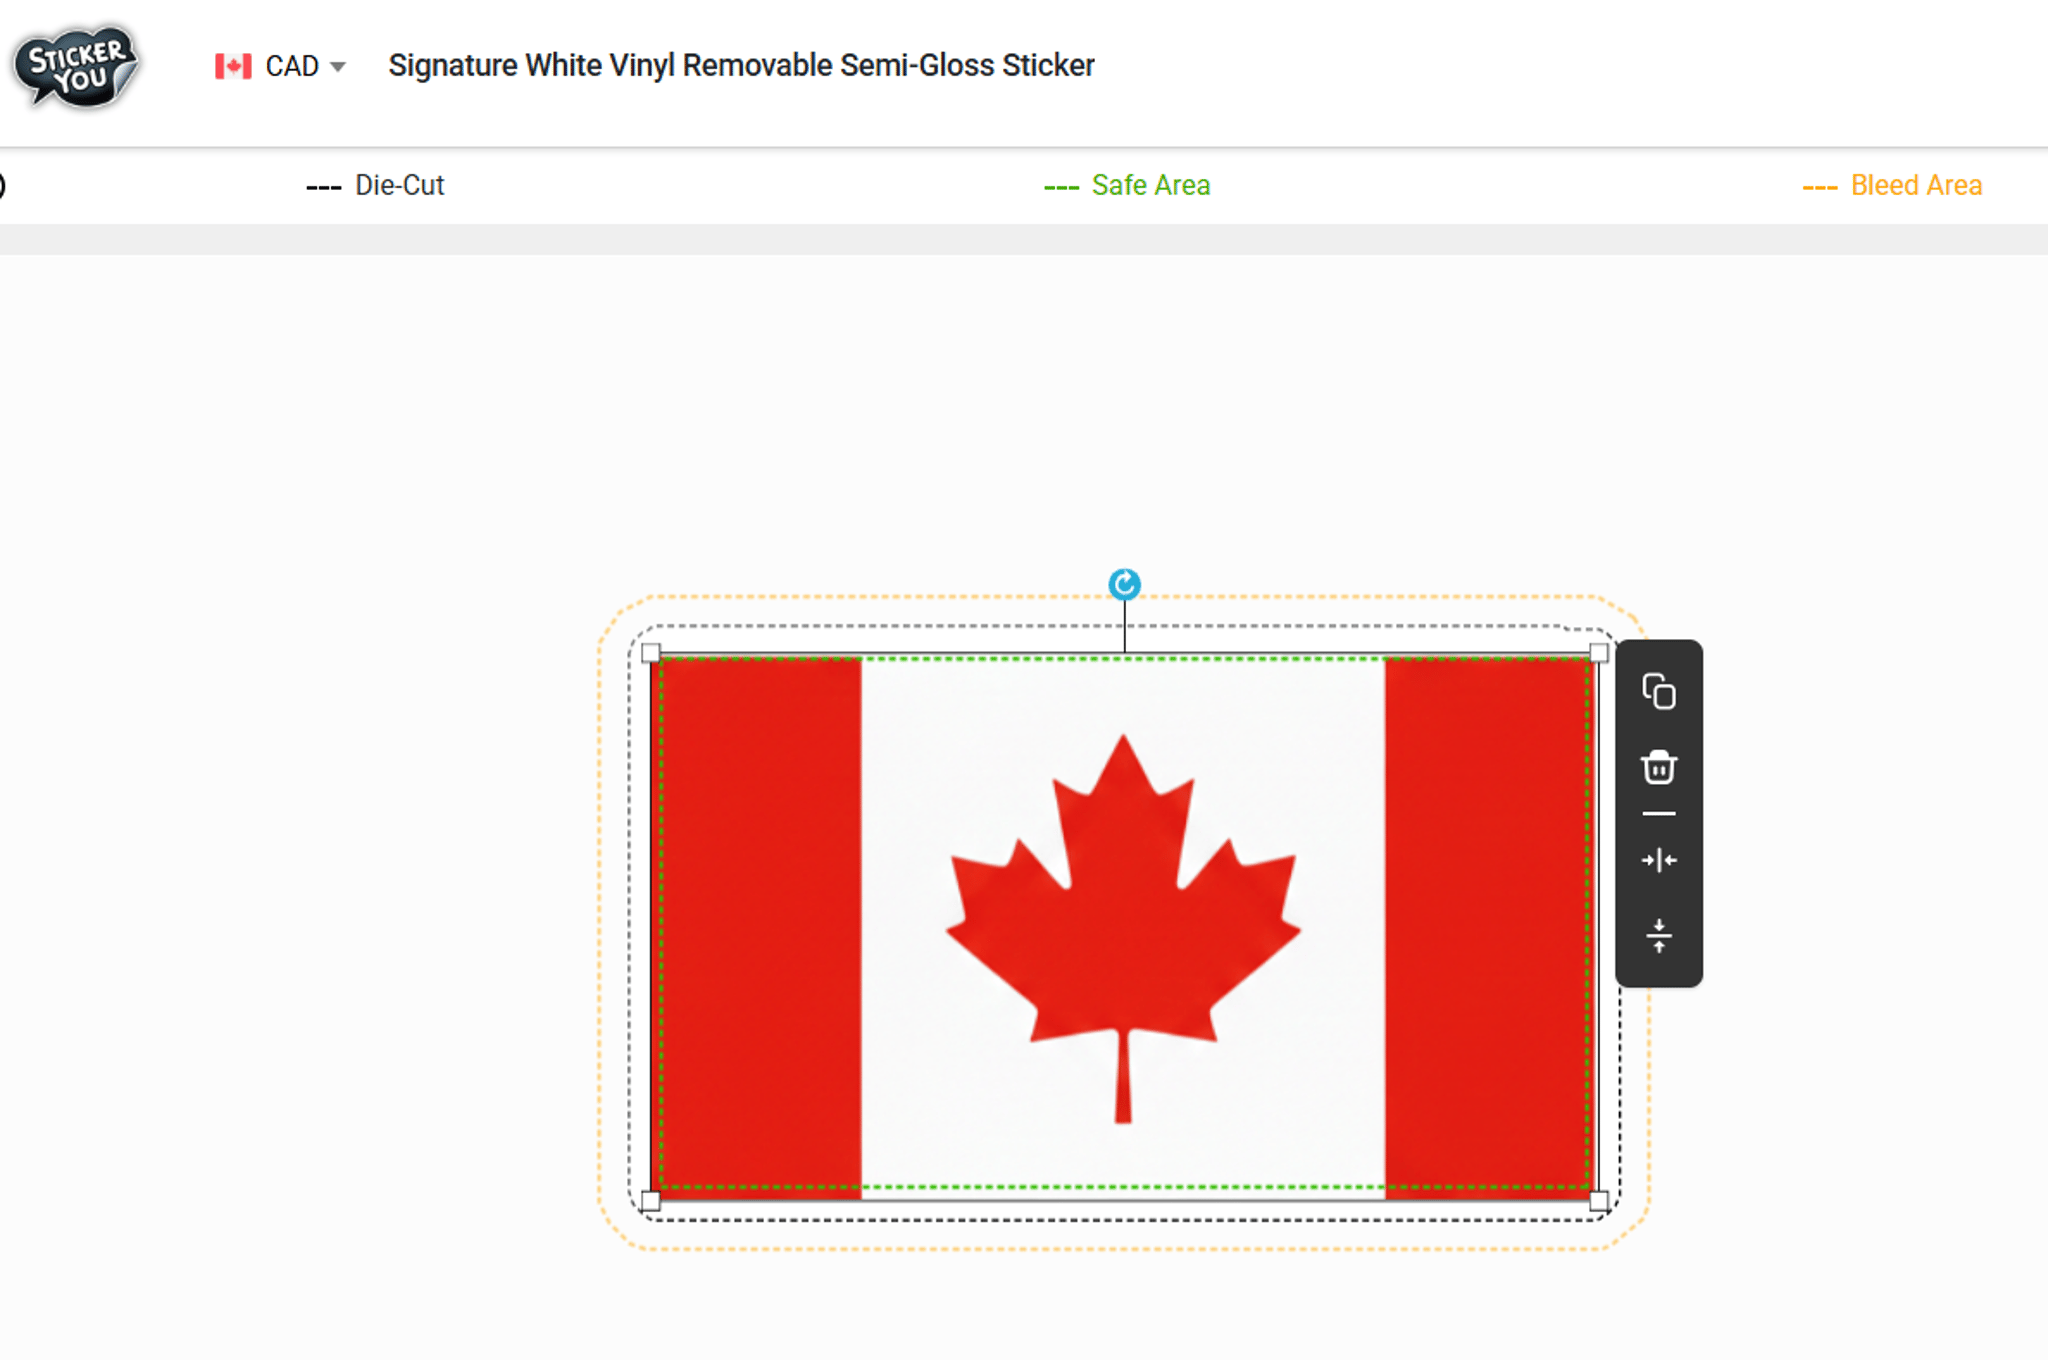Click the left red stripe of flag
Screen dimensions: 2048x1360
(x=758, y=925)
